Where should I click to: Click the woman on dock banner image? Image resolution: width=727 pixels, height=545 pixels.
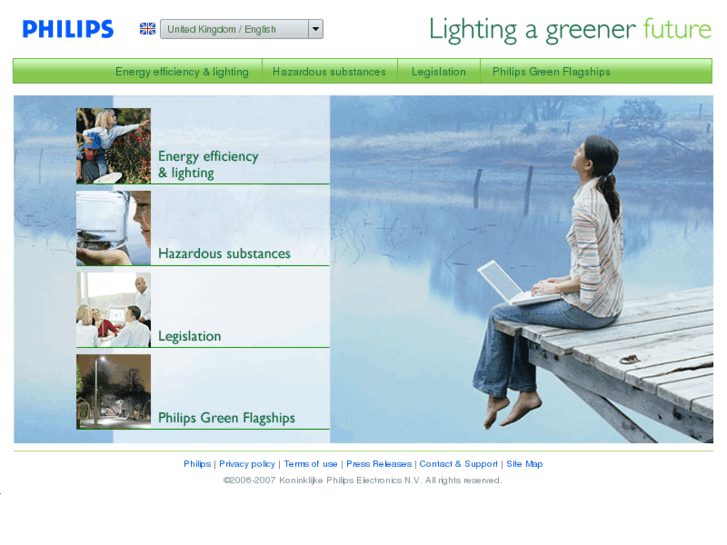[x=522, y=269]
